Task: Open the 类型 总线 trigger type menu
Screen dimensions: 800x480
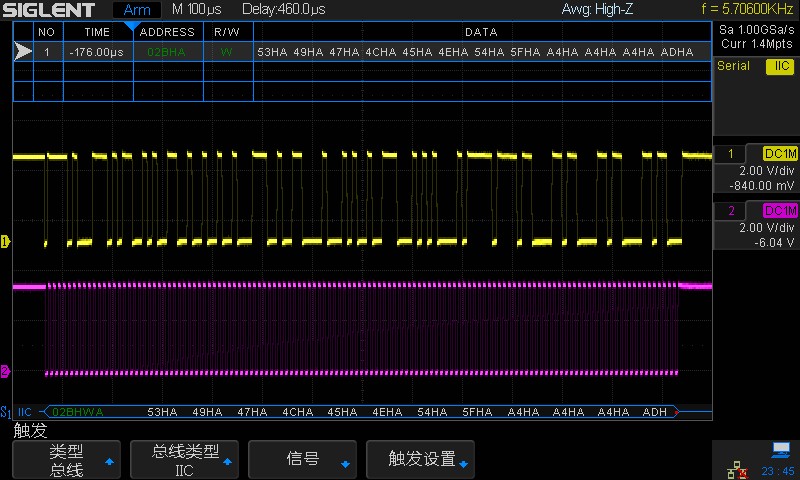Action: [x=66, y=460]
